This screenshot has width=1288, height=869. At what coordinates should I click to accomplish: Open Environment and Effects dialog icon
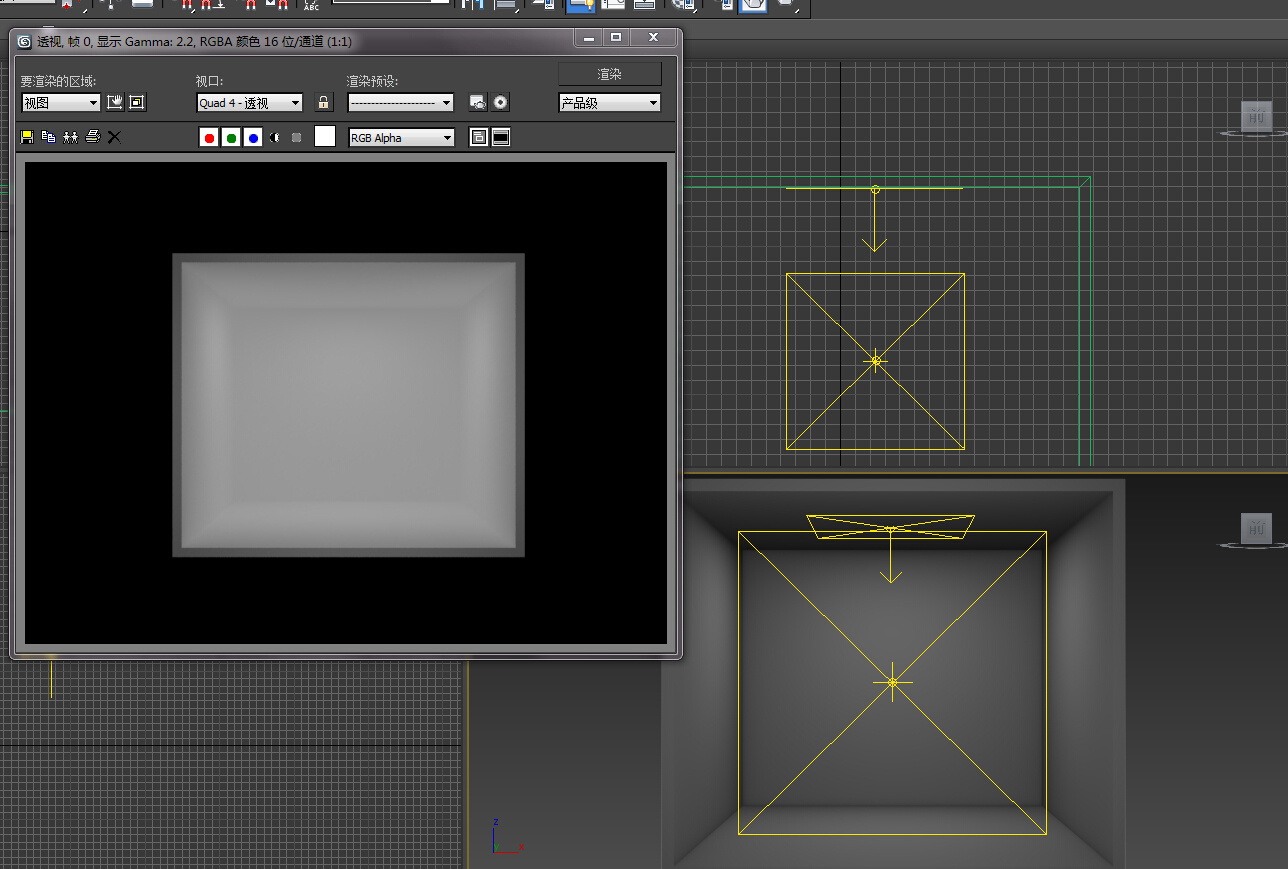pyautogui.click(x=501, y=102)
